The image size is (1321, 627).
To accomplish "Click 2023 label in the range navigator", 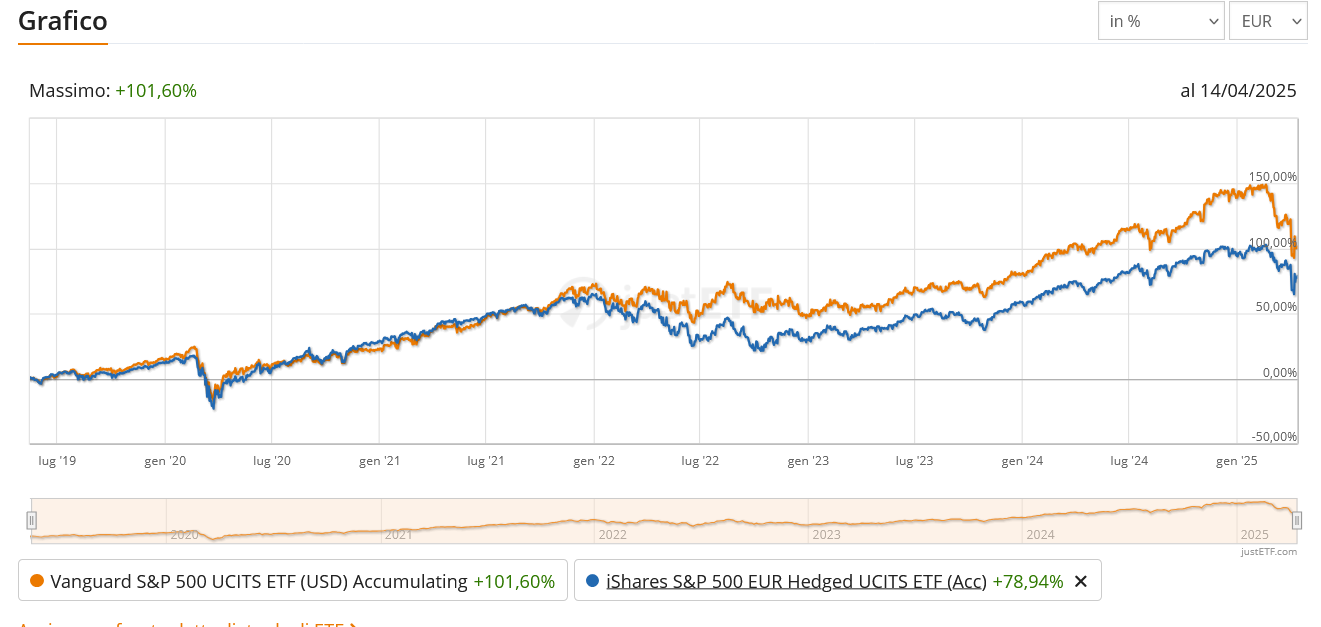I will click(826, 535).
